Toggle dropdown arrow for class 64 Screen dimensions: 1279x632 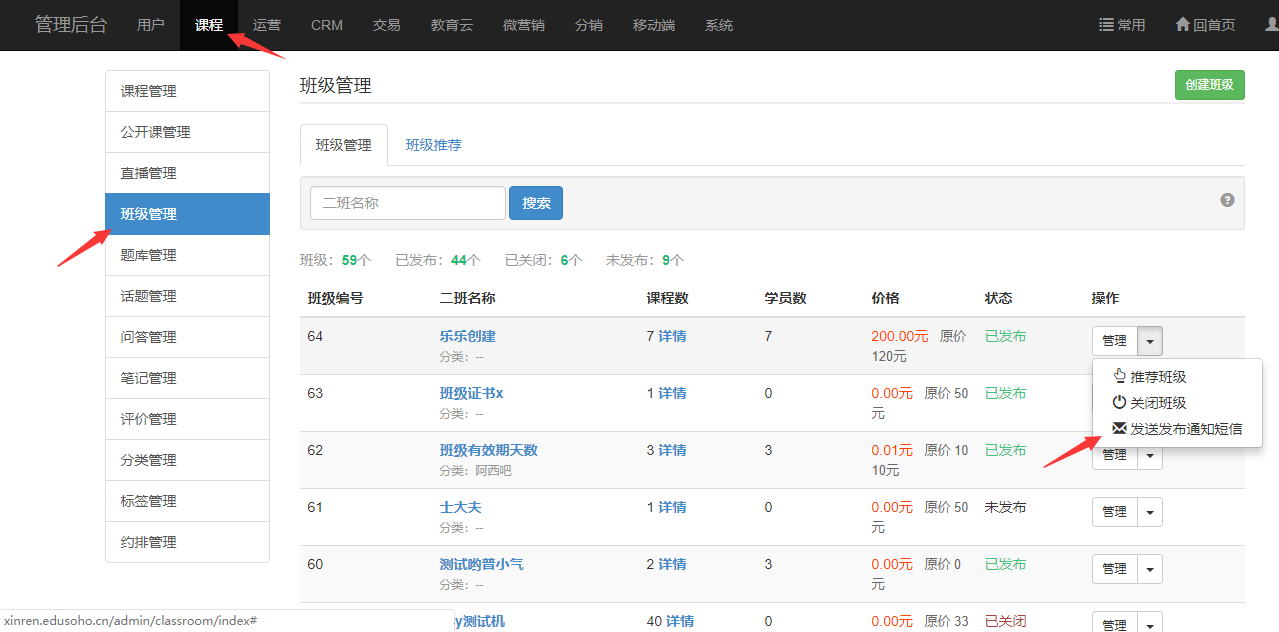click(1150, 341)
